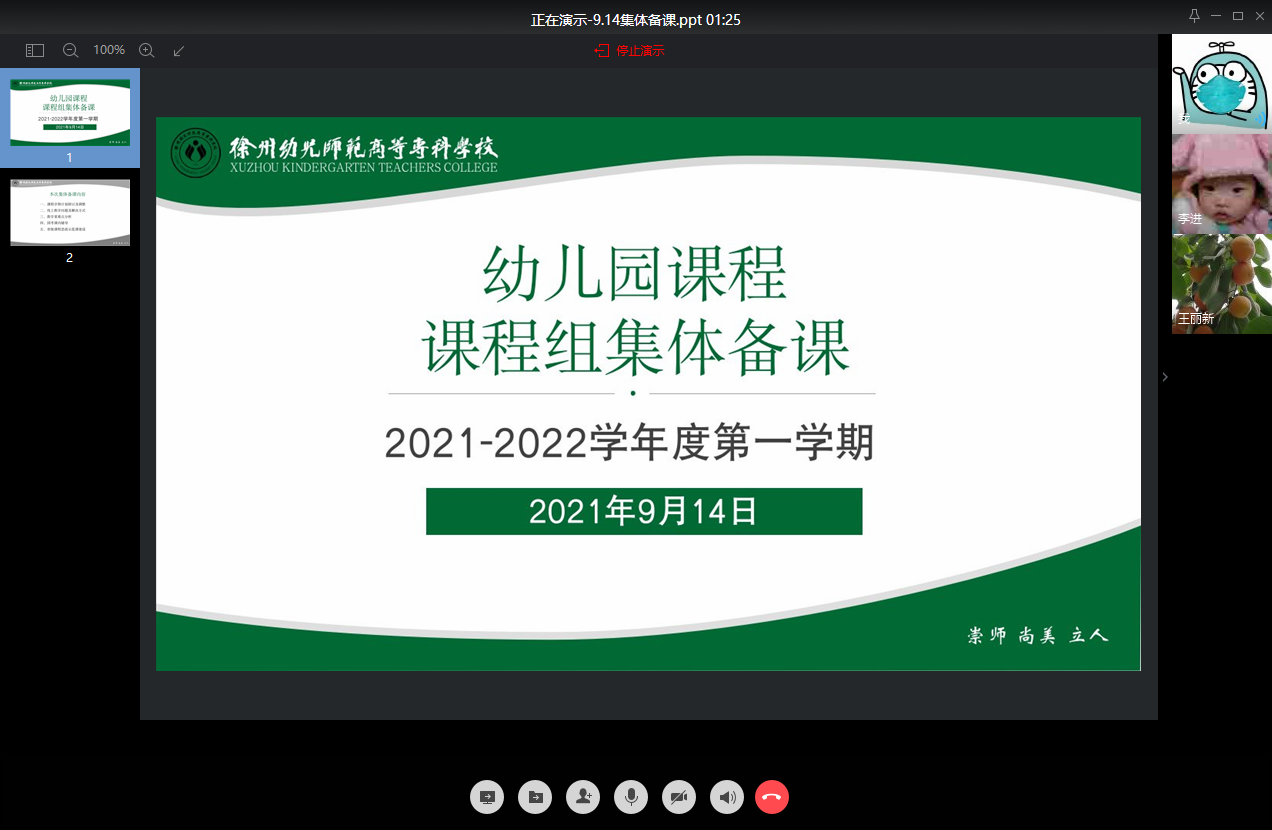This screenshot has height=830, width=1272.
Task: Select slide 1 thumbnail
Action: tap(70, 113)
